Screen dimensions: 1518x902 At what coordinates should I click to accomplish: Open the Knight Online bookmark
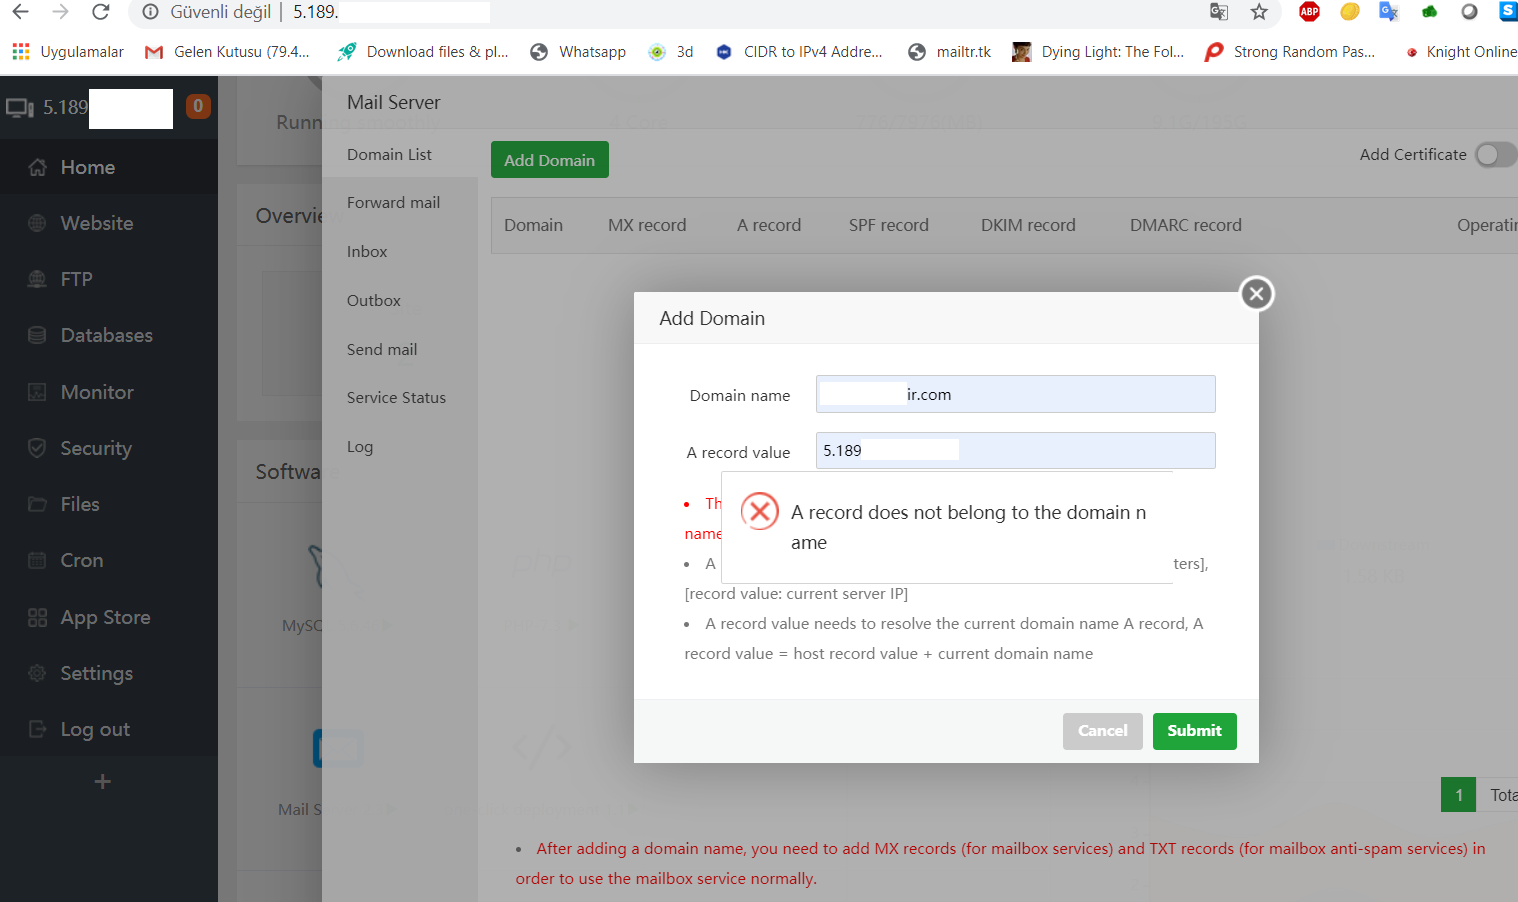point(1461,52)
